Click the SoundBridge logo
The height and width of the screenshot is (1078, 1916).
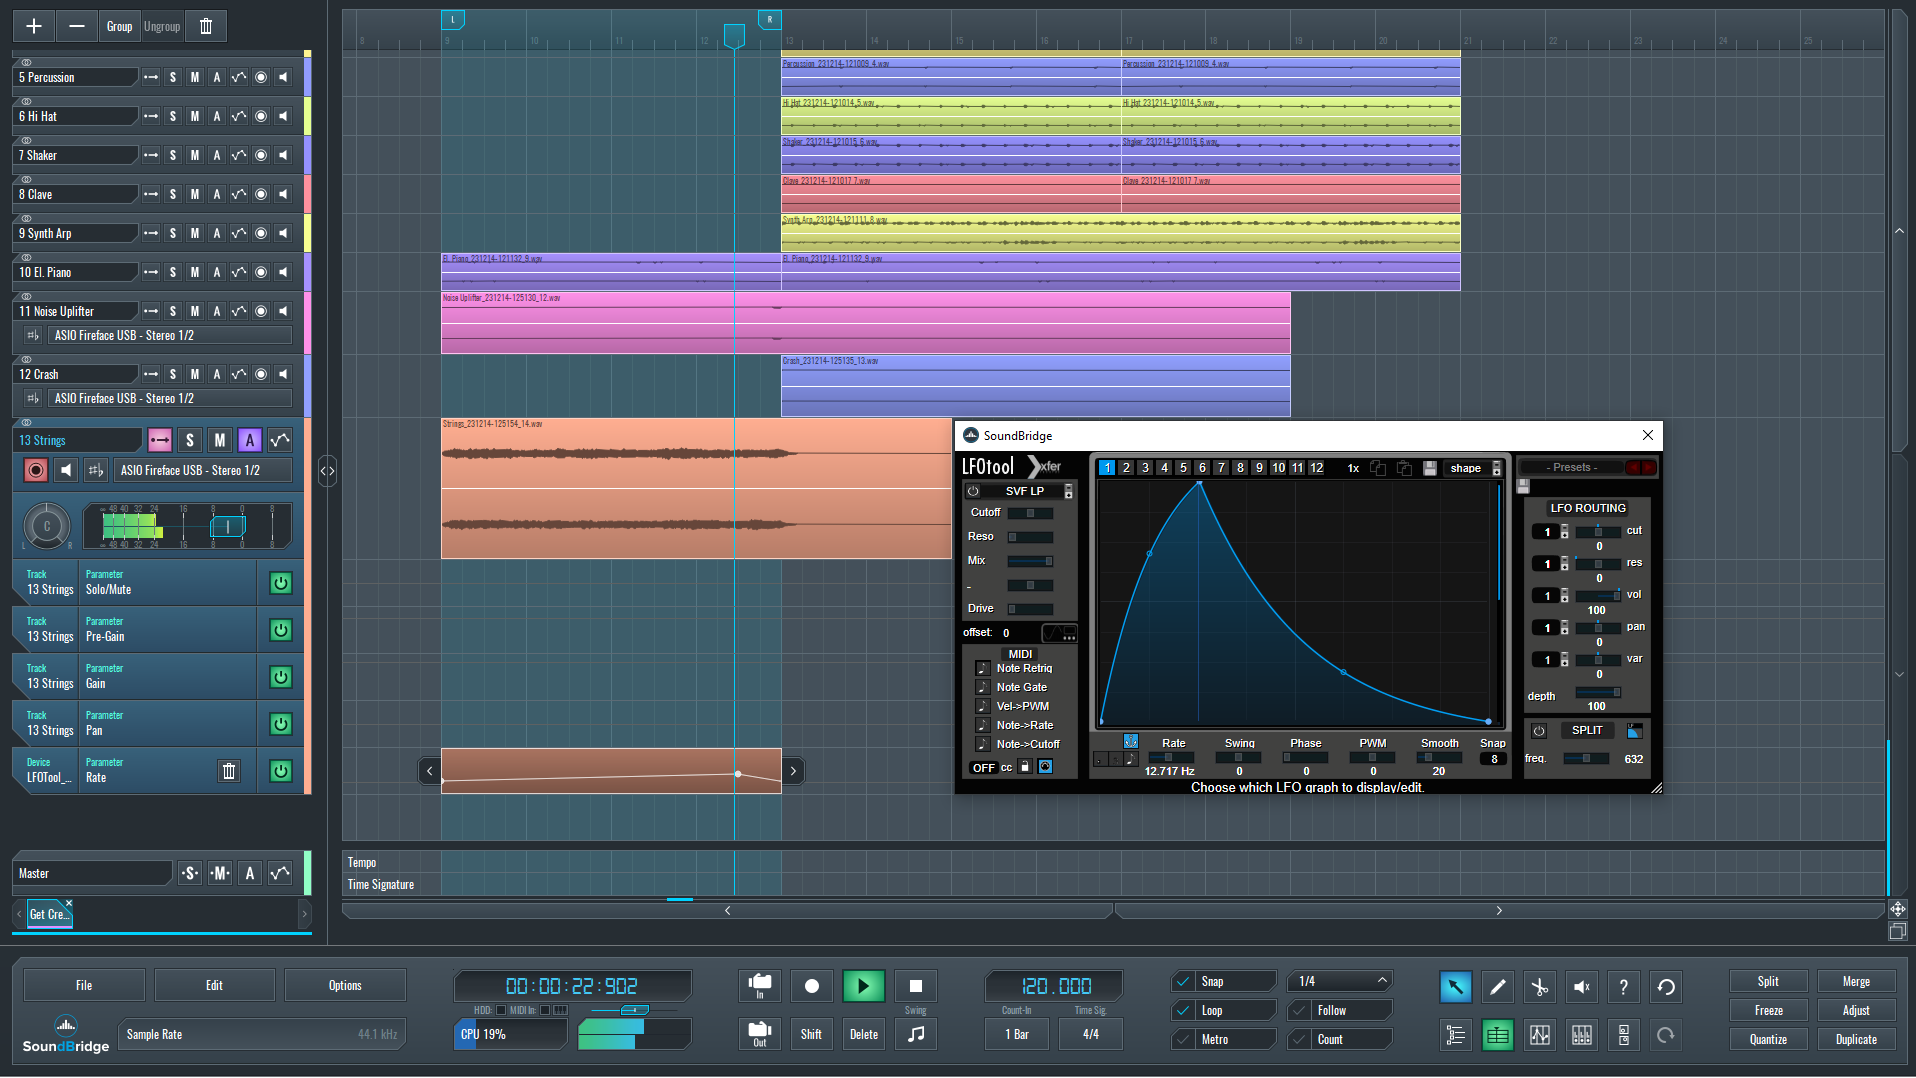click(x=66, y=1035)
